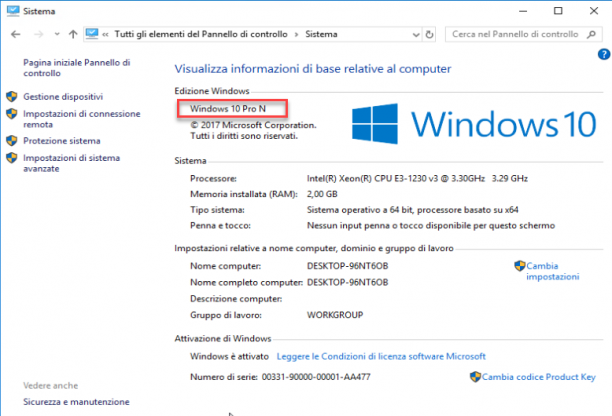Select Nome computer value DESKTOP-96NT6OB
This screenshot has height=416, width=612.
[x=347, y=266]
